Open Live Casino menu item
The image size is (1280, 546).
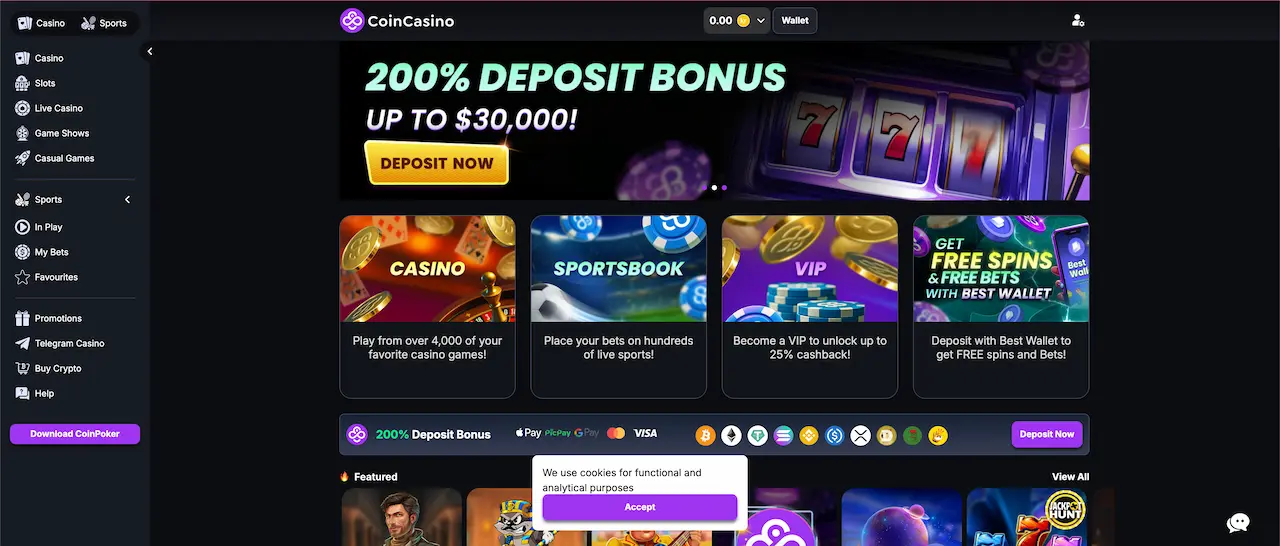[58, 108]
